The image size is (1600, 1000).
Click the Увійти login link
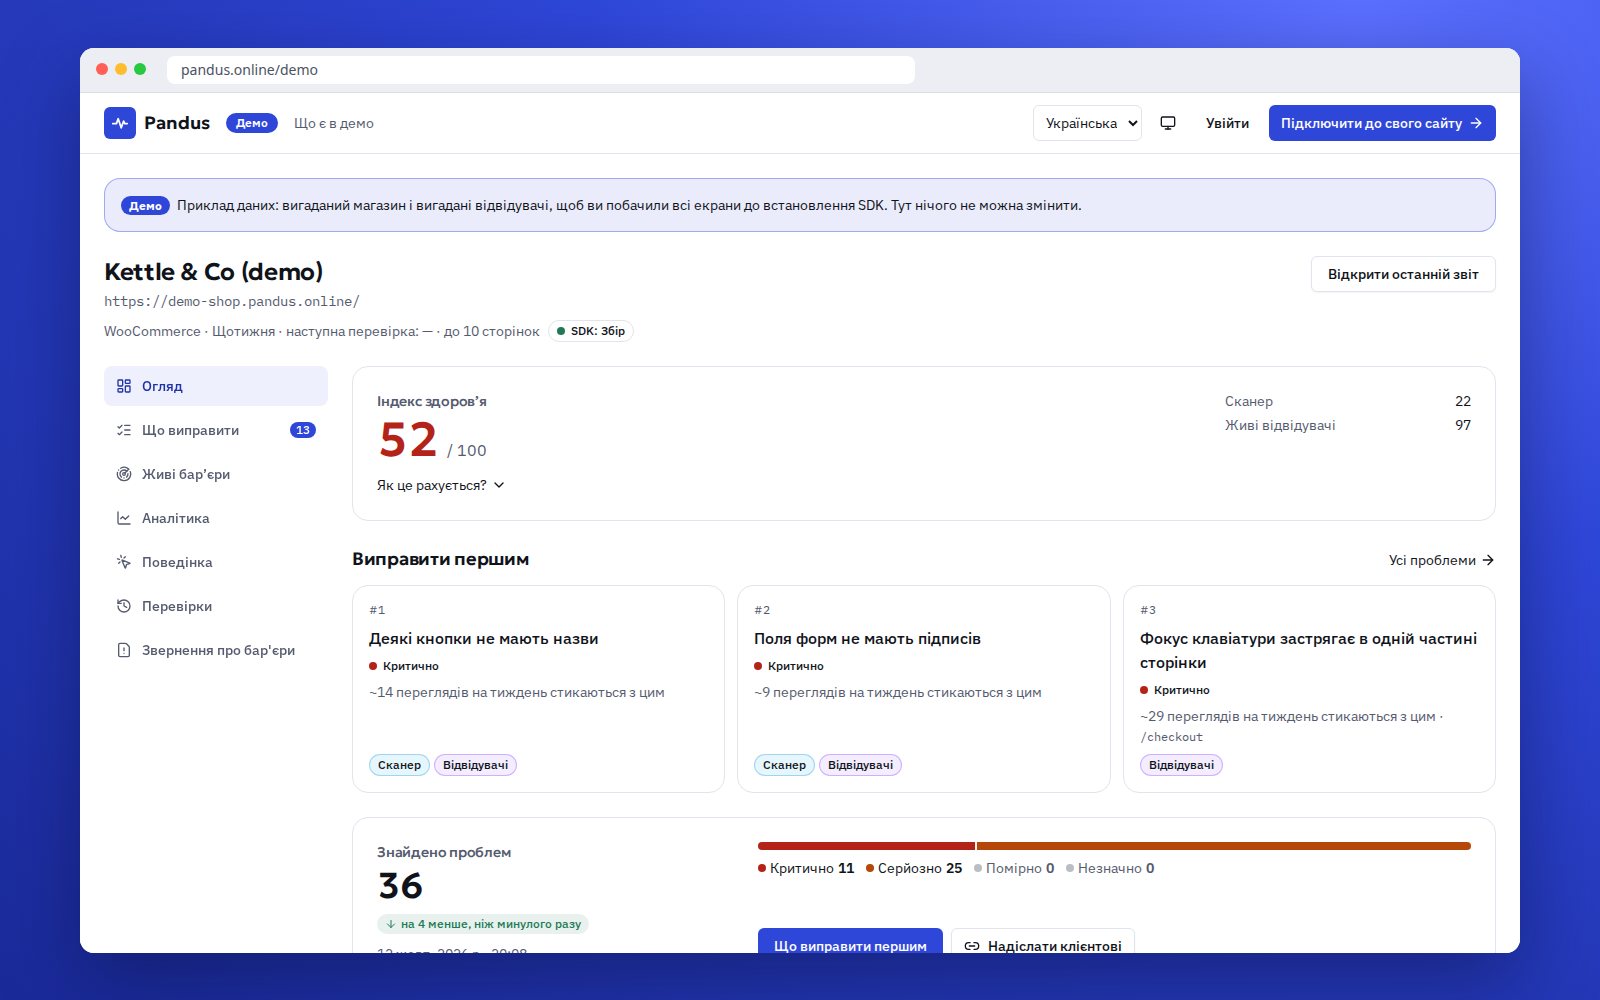(x=1227, y=123)
